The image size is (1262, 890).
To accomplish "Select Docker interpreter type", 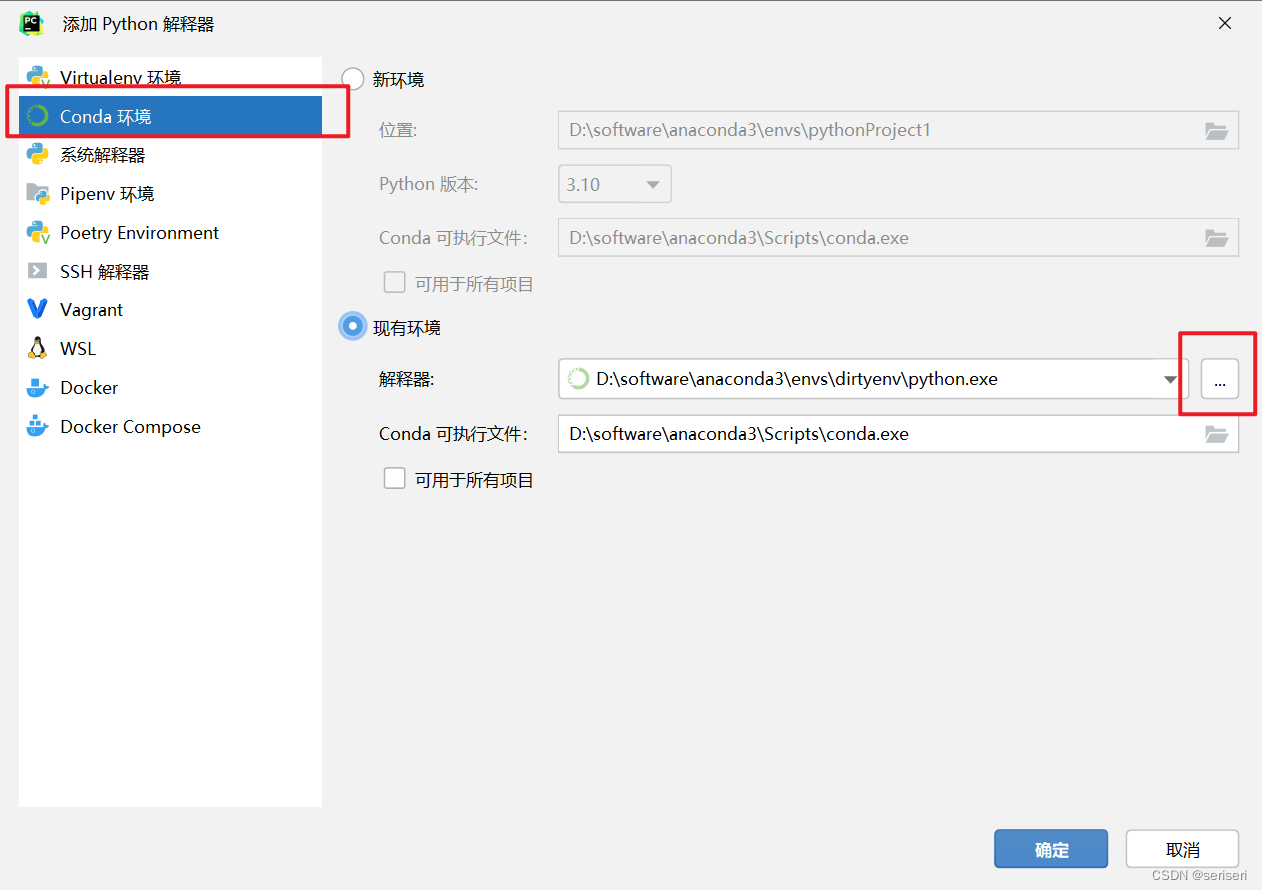I will click(170, 388).
